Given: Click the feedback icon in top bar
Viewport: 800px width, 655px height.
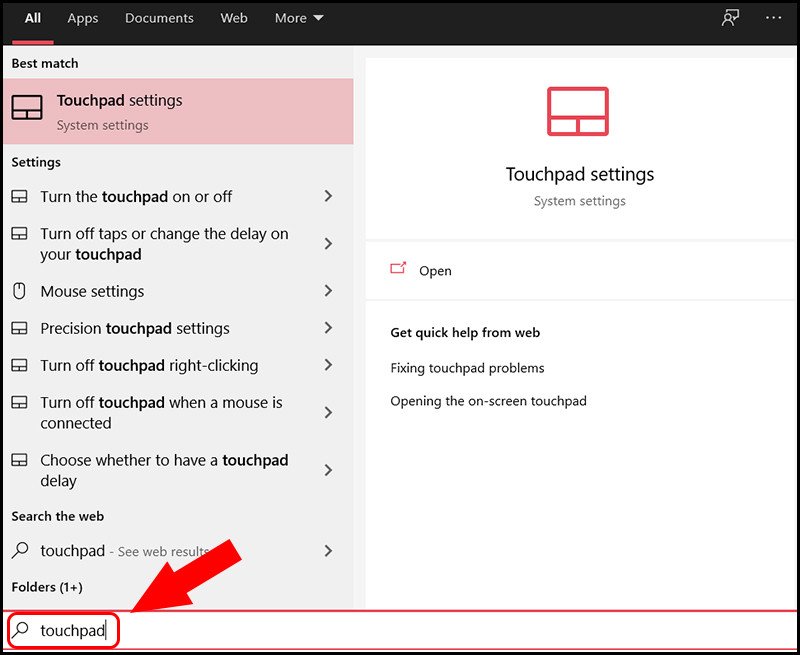Looking at the screenshot, I should click(x=730, y=18).
